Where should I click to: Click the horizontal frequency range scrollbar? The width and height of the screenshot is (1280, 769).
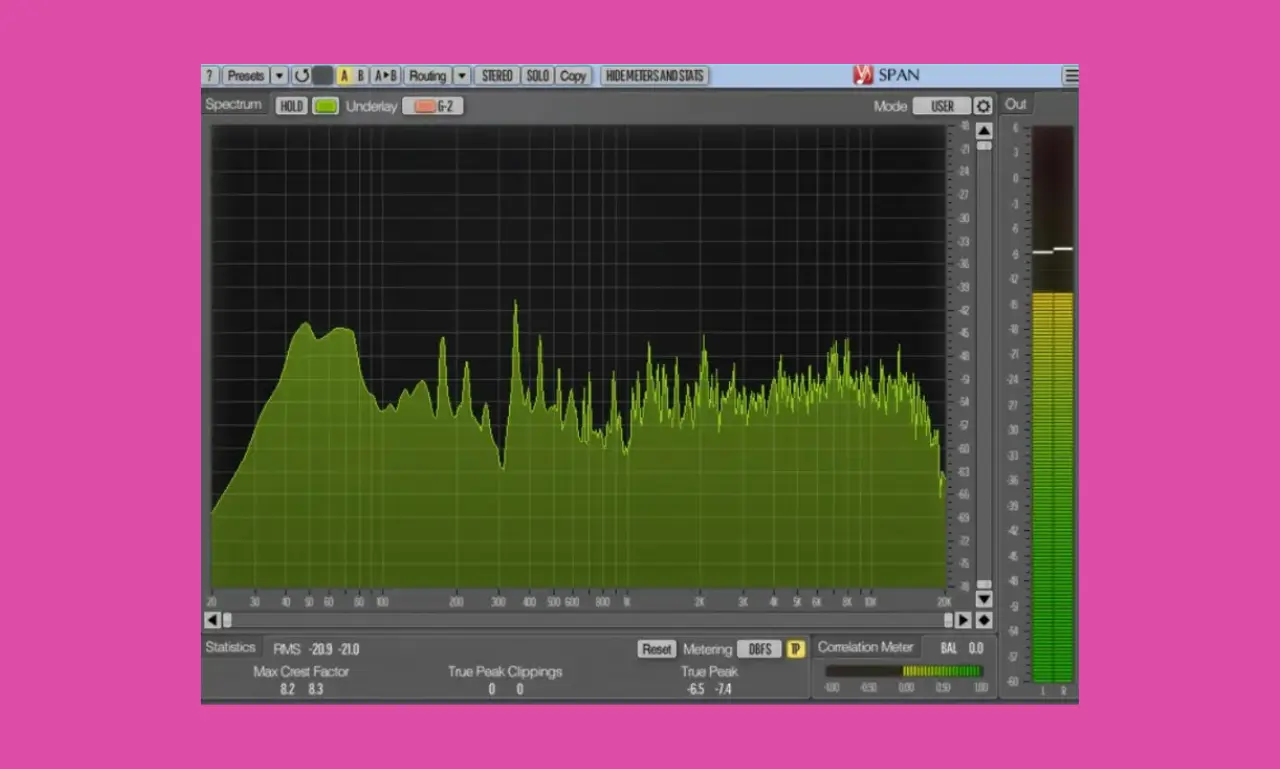click(587, 620)
